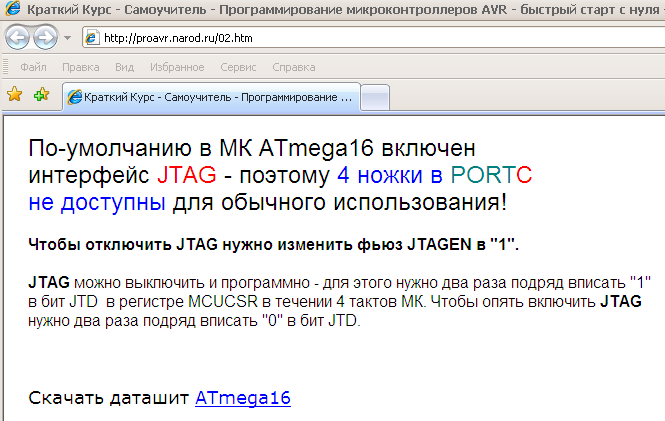Click the address bar with proavr.narod.ru URL
Viewport: 665px width, 421px height.
coord(373,38)
